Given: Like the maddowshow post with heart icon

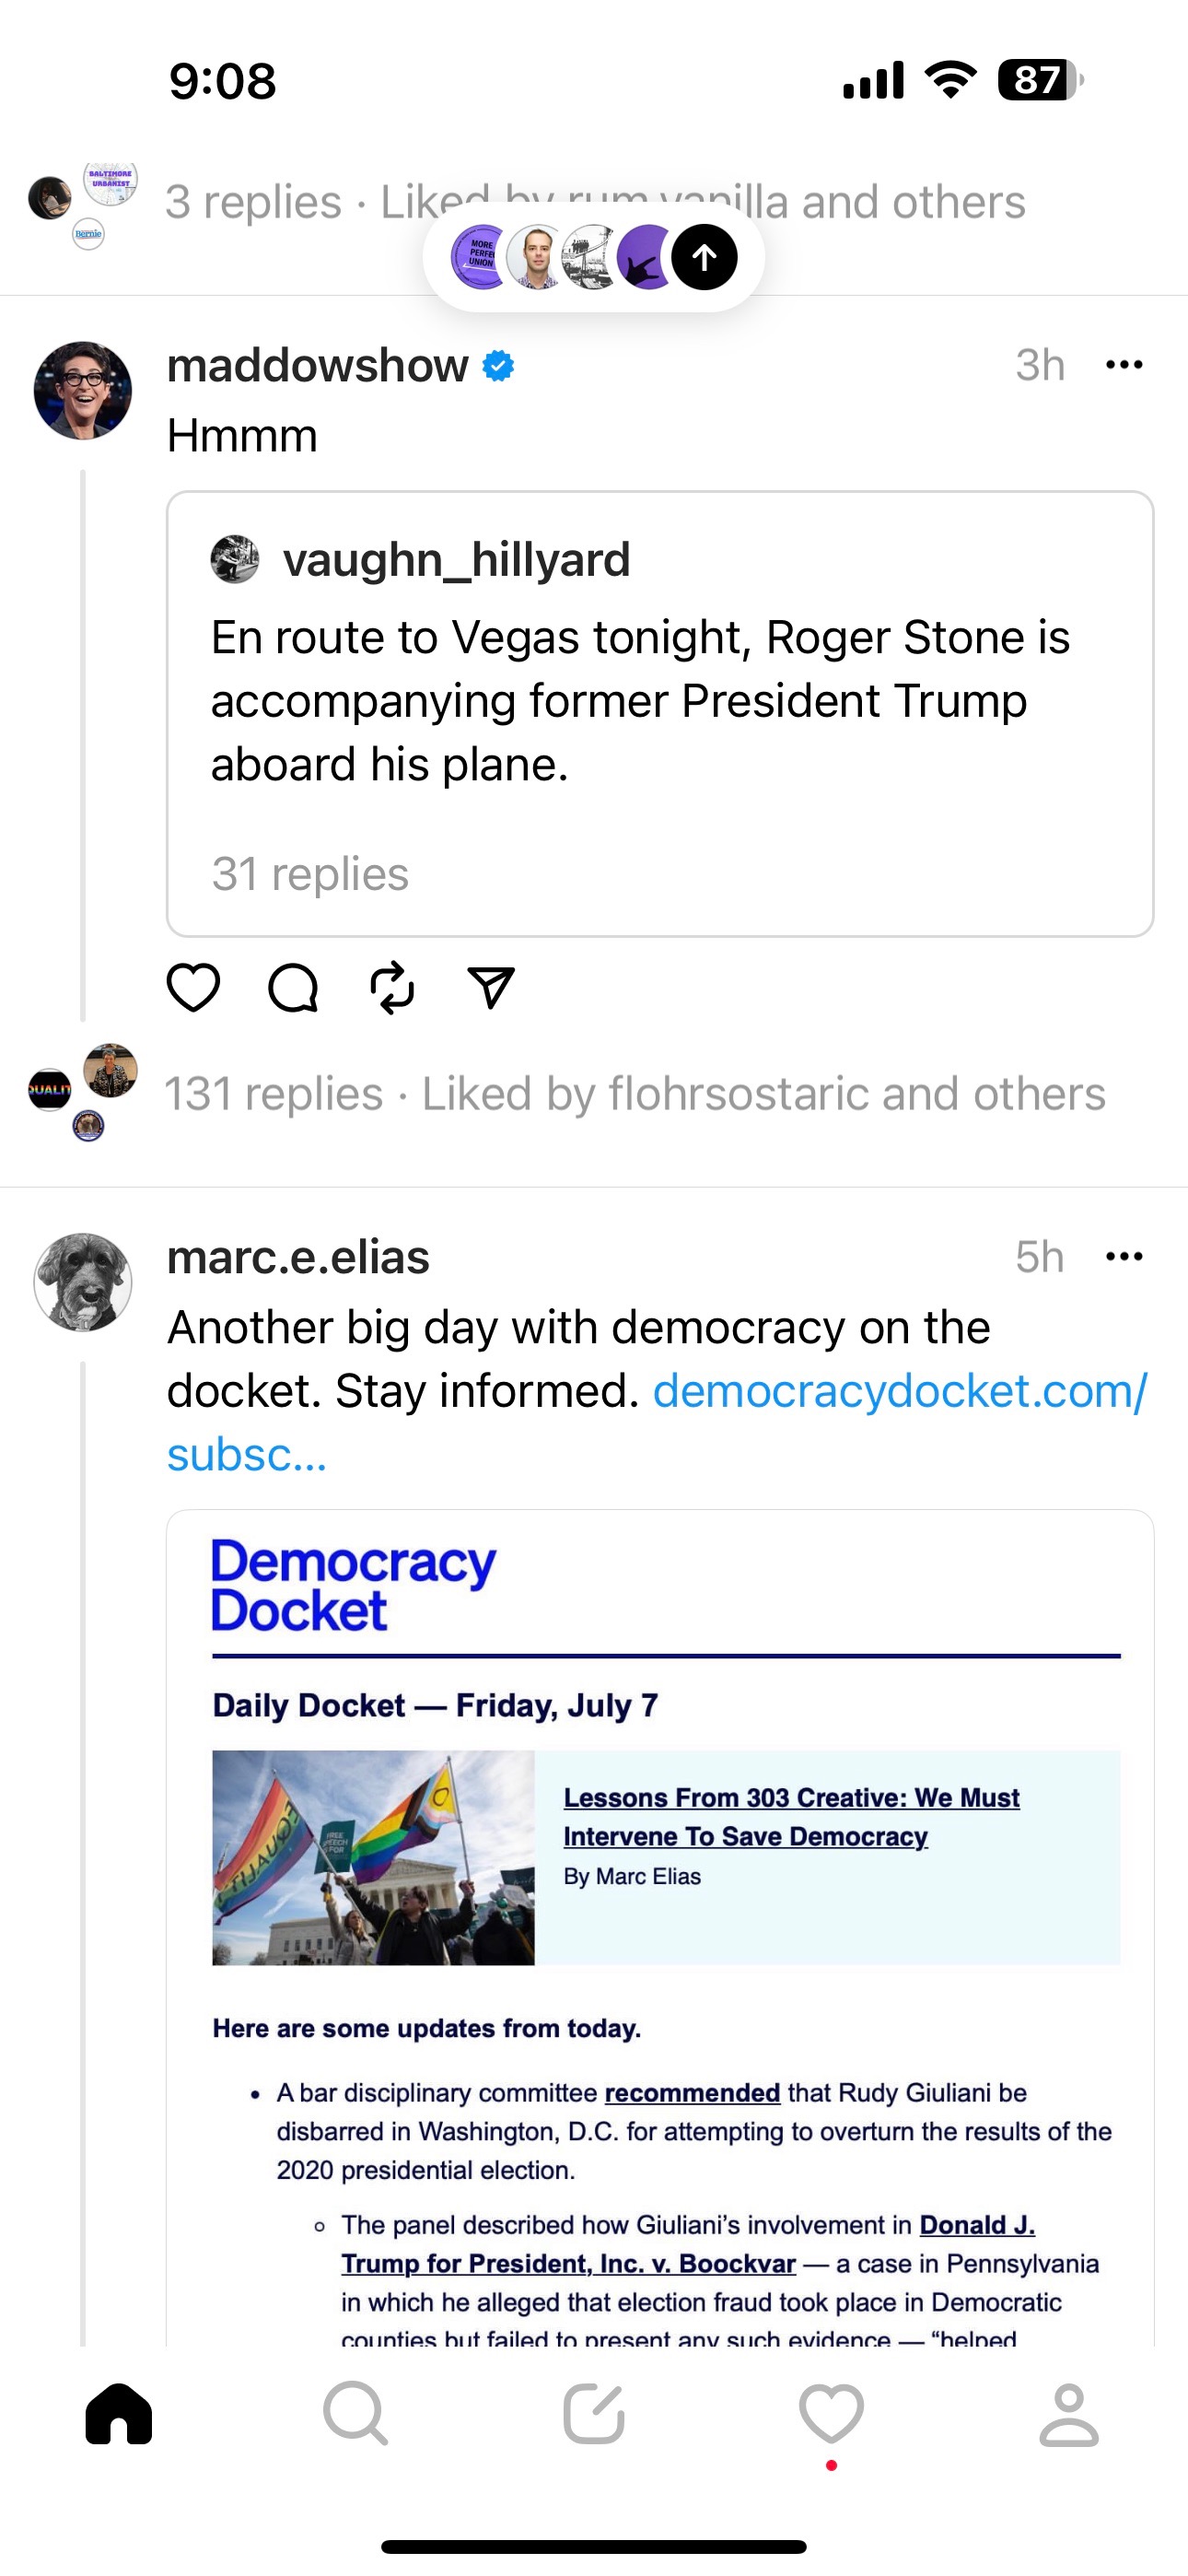Looking at the screenshot, I should click(193, 988).
